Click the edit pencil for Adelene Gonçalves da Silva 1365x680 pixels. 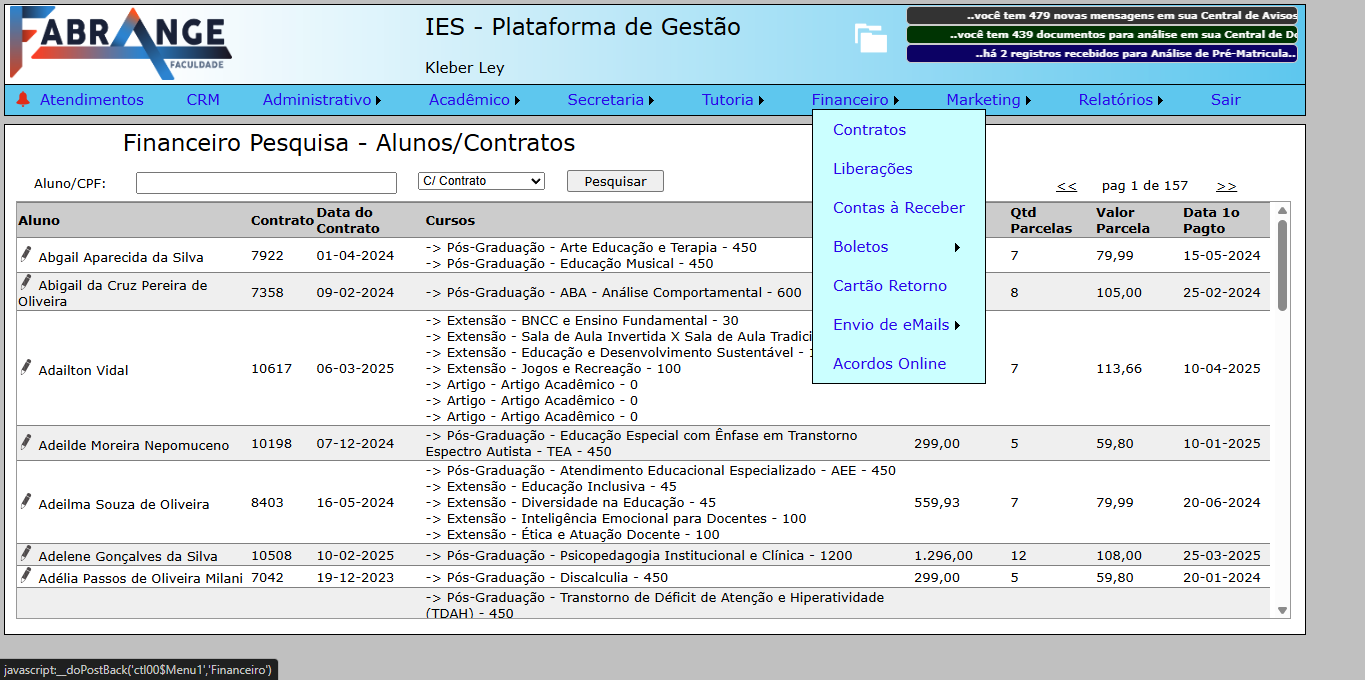(26, 553)
